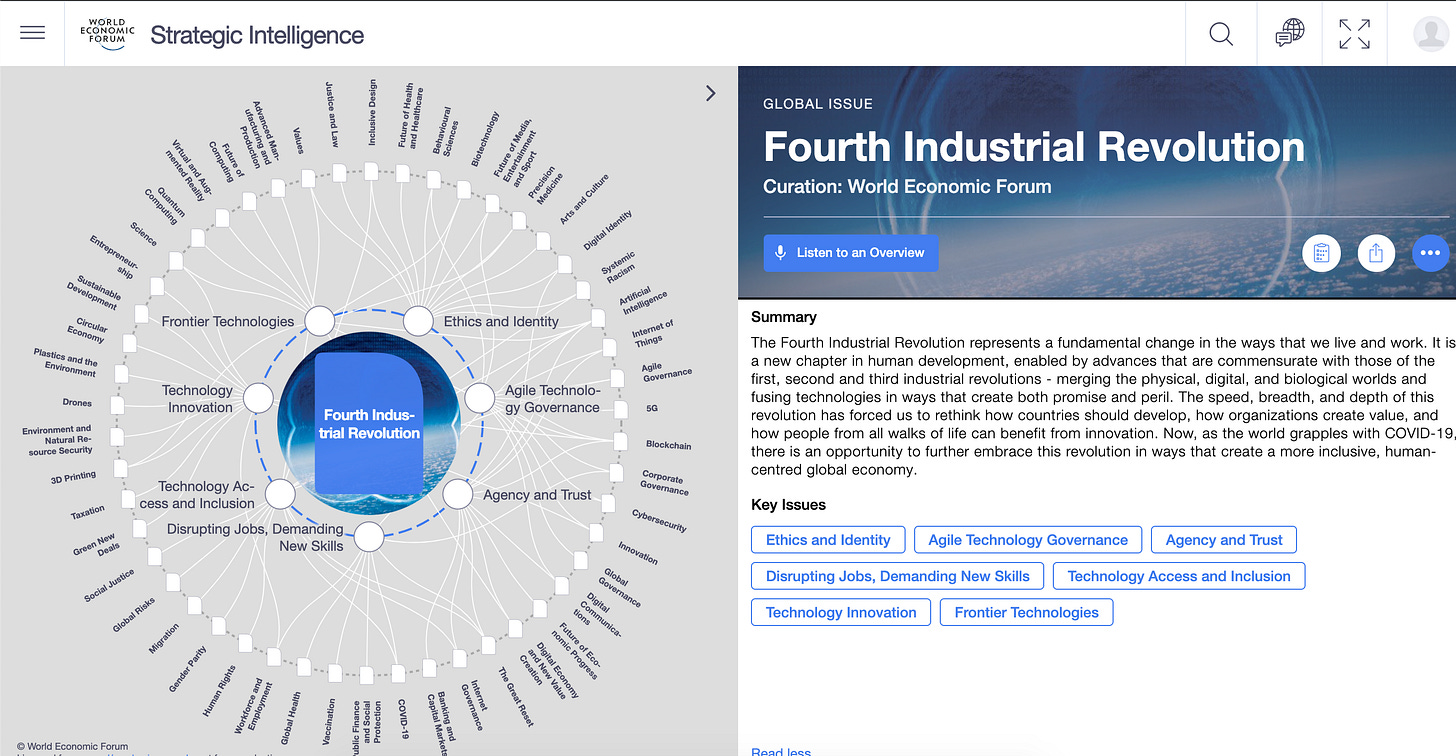Screen dimensions: 1456x756
Task: Select the Corporate Governance topic
Action: tap(665, 483)
